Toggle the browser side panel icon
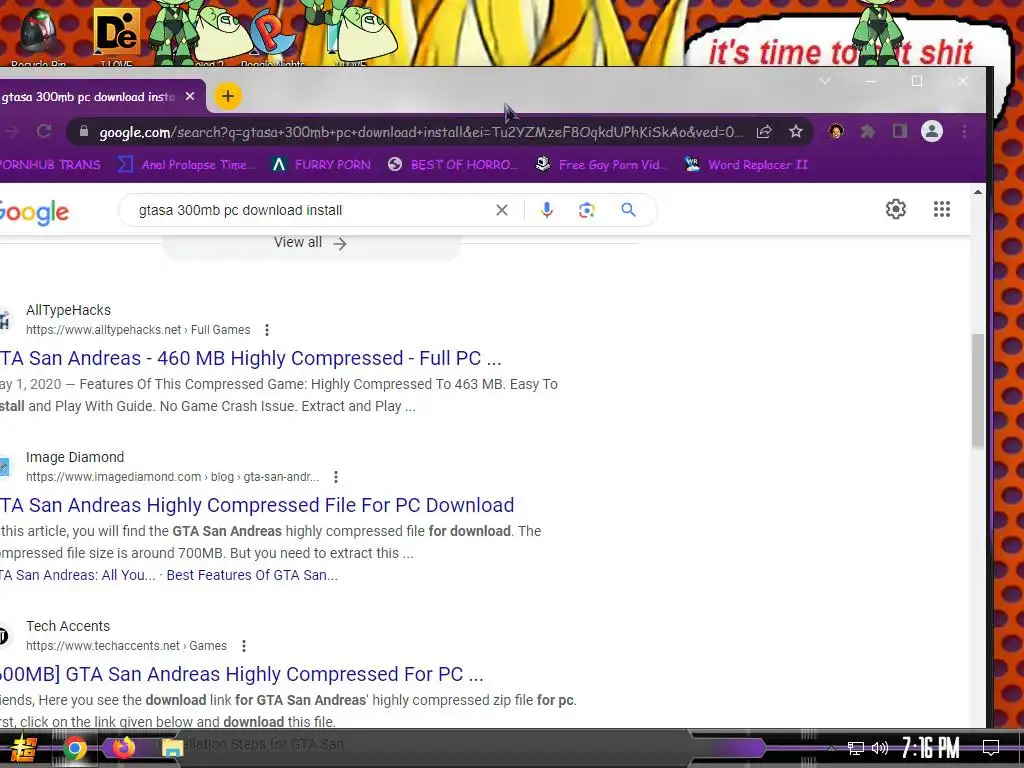The height and width of the screenshot is (768, 1024). pos(900,132)
